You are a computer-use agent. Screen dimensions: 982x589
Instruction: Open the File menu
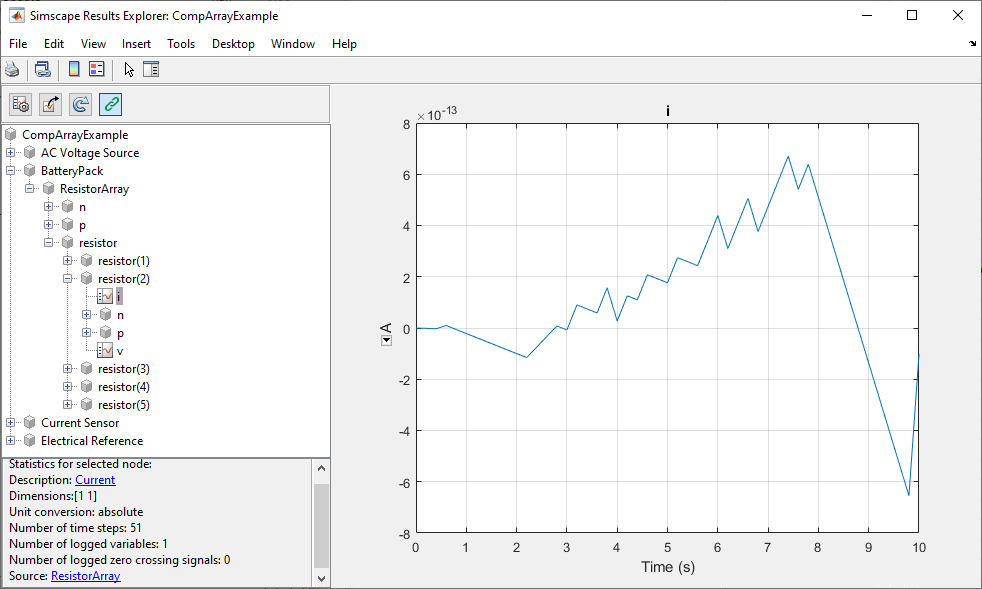pyautogui.click(x=18, y=43)
